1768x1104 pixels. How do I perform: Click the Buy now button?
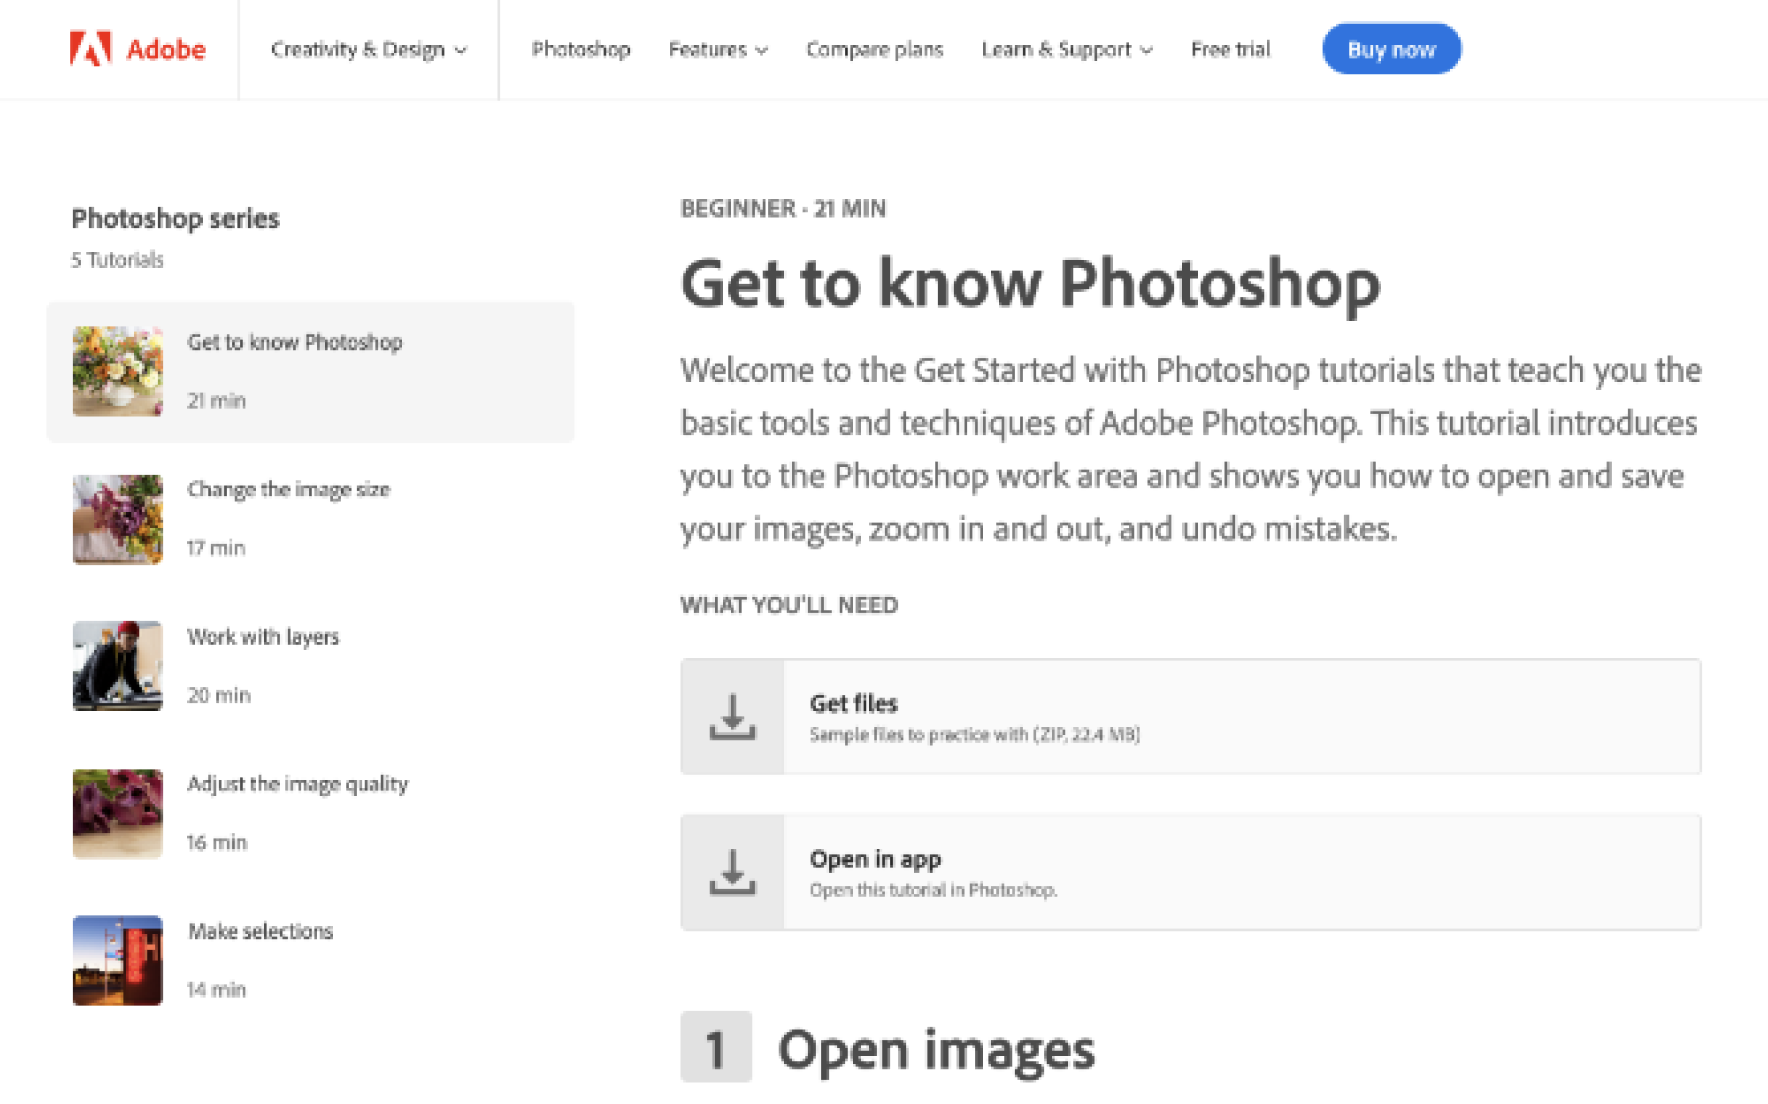click(x=1392, y=49)
